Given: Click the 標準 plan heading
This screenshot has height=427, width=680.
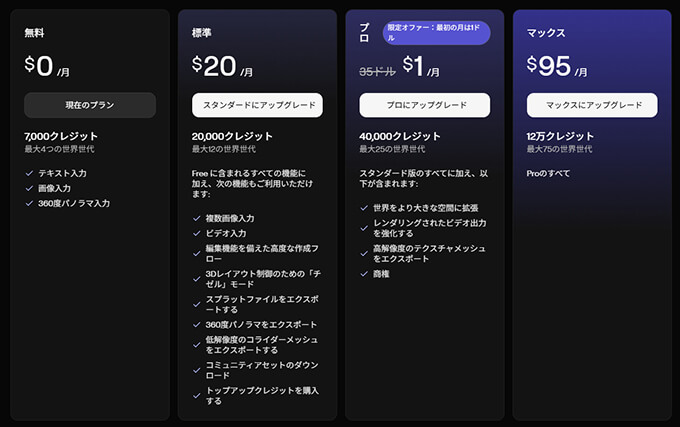Looking at the screenshot, I should coord(202,33).
